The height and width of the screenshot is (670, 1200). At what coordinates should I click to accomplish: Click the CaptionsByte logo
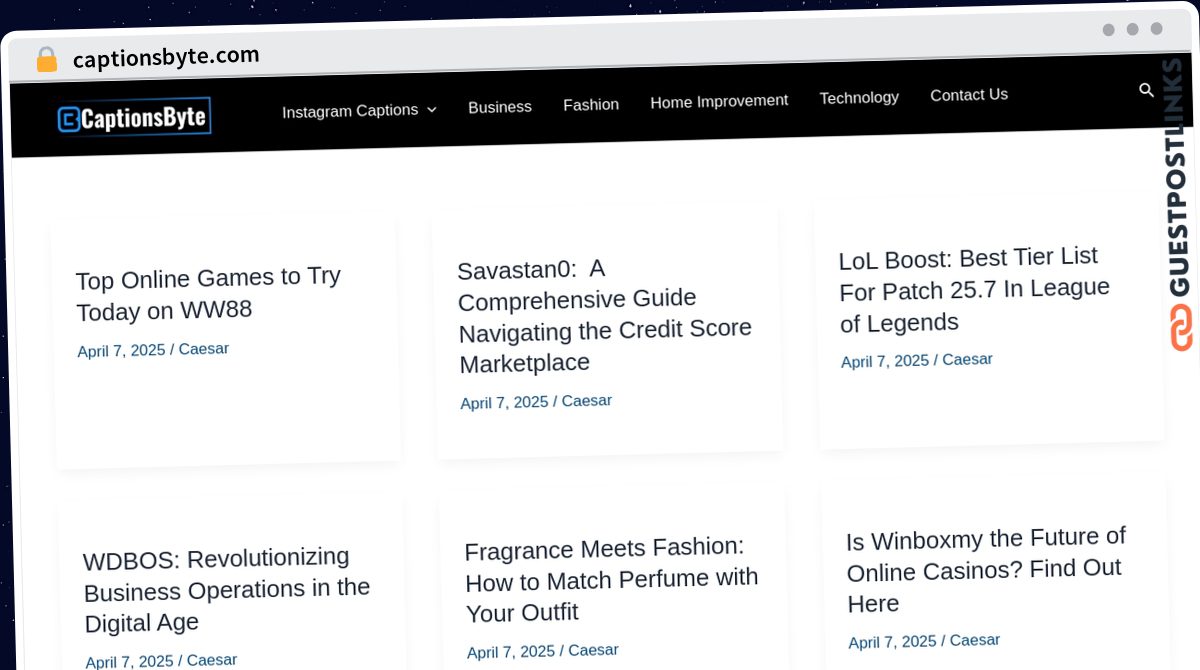(x=134, y=118)
